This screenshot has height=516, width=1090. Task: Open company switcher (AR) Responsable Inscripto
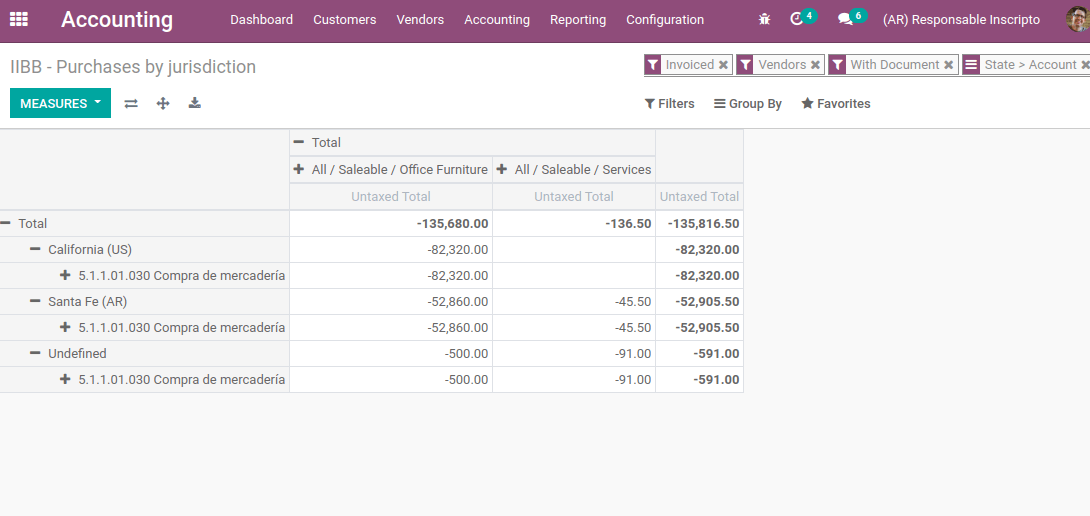coord(961,19)
